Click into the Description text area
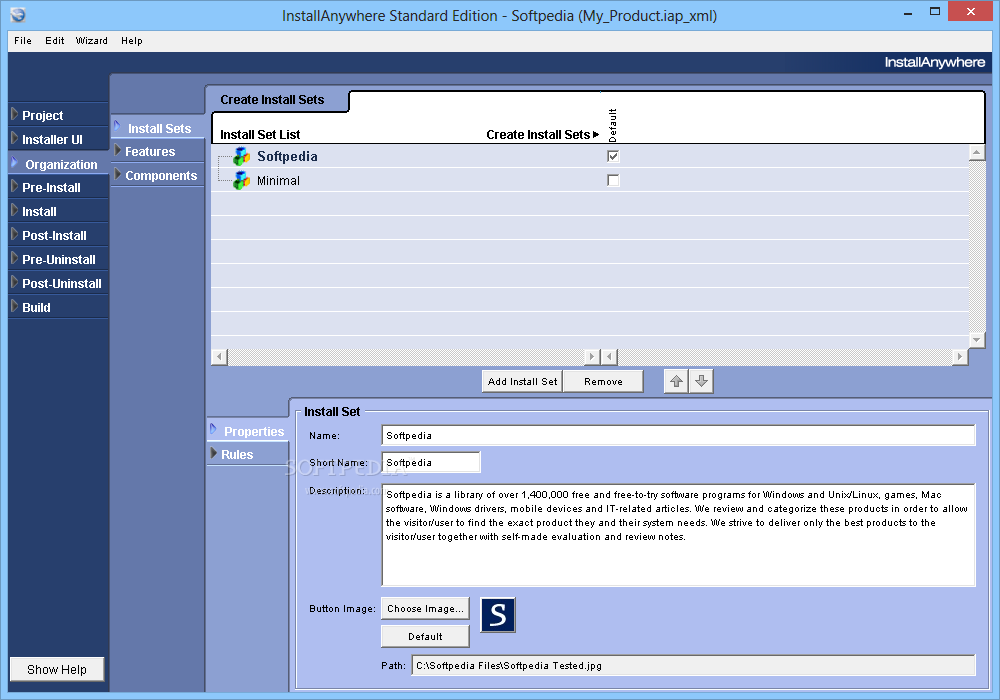The width and height of the screenshot is (1000, 700). pyautogui.click(x=679, y=535)
